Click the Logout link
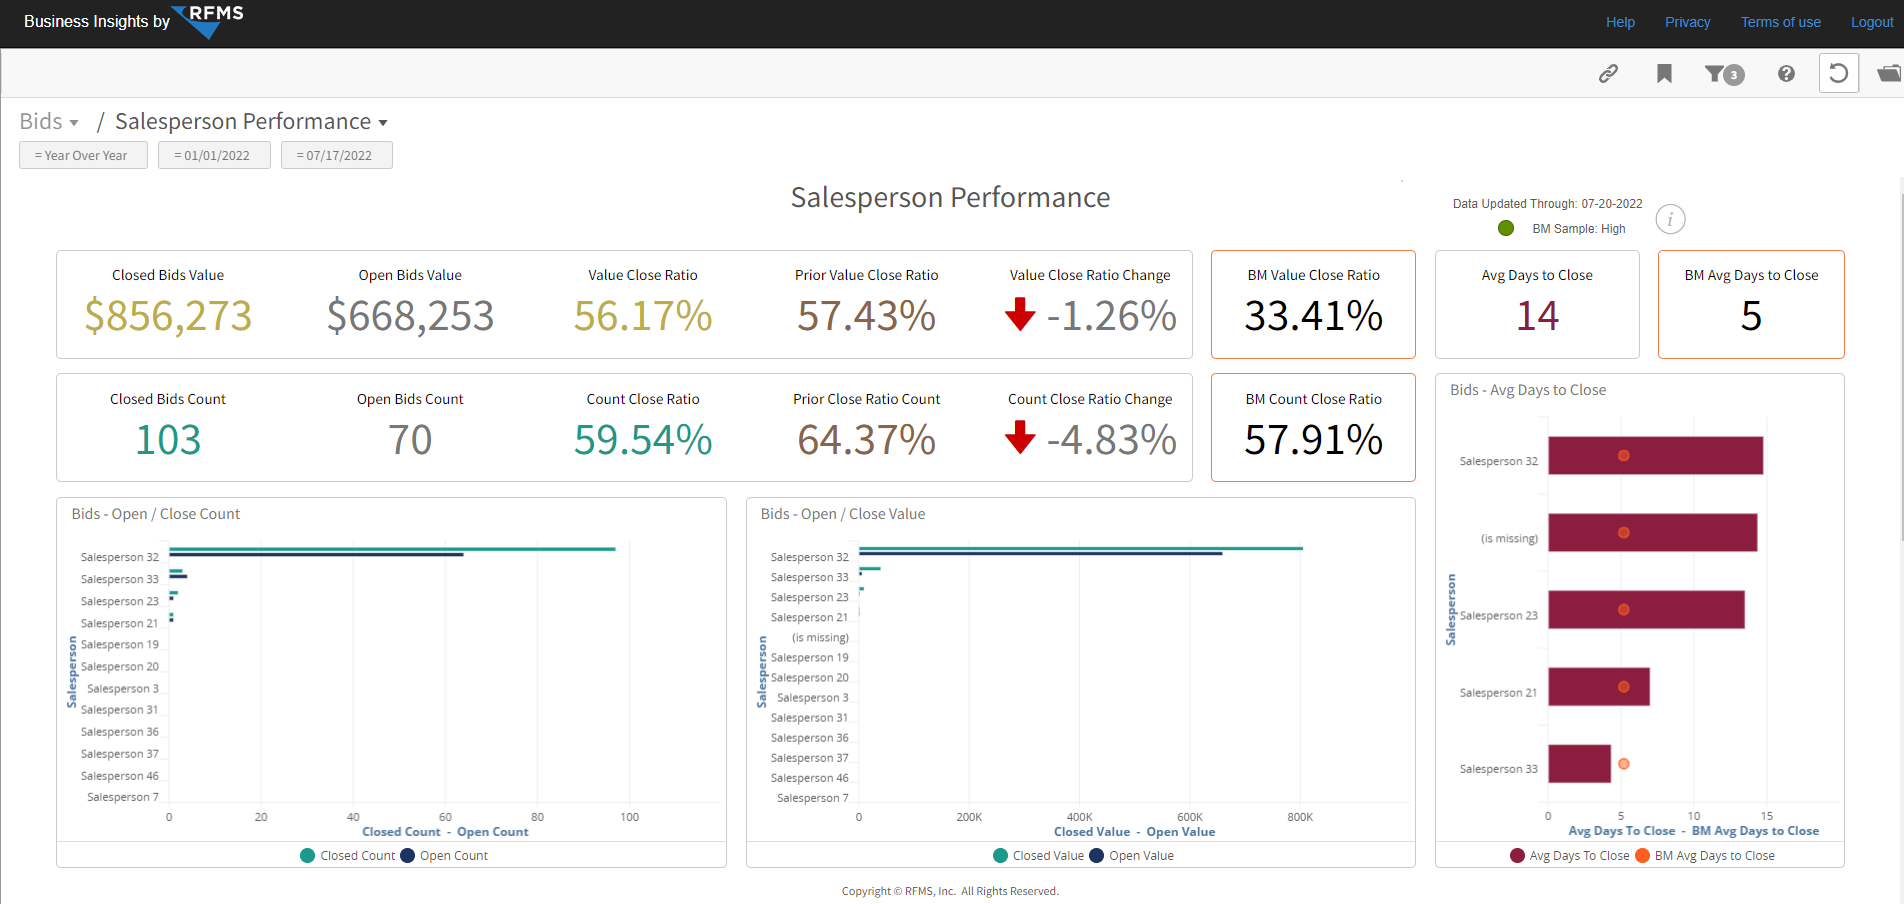This screenshot has height=904, width=1904. [x=1871, y=22]
